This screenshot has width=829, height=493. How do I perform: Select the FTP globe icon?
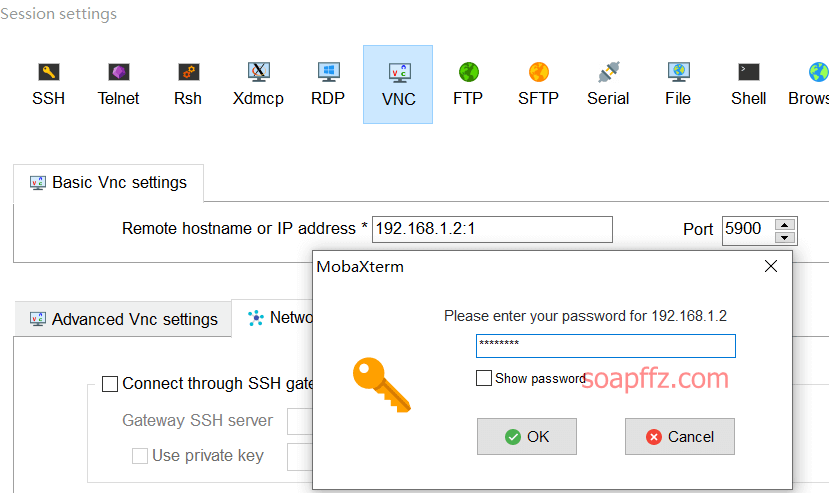click(x=468, y=72)
